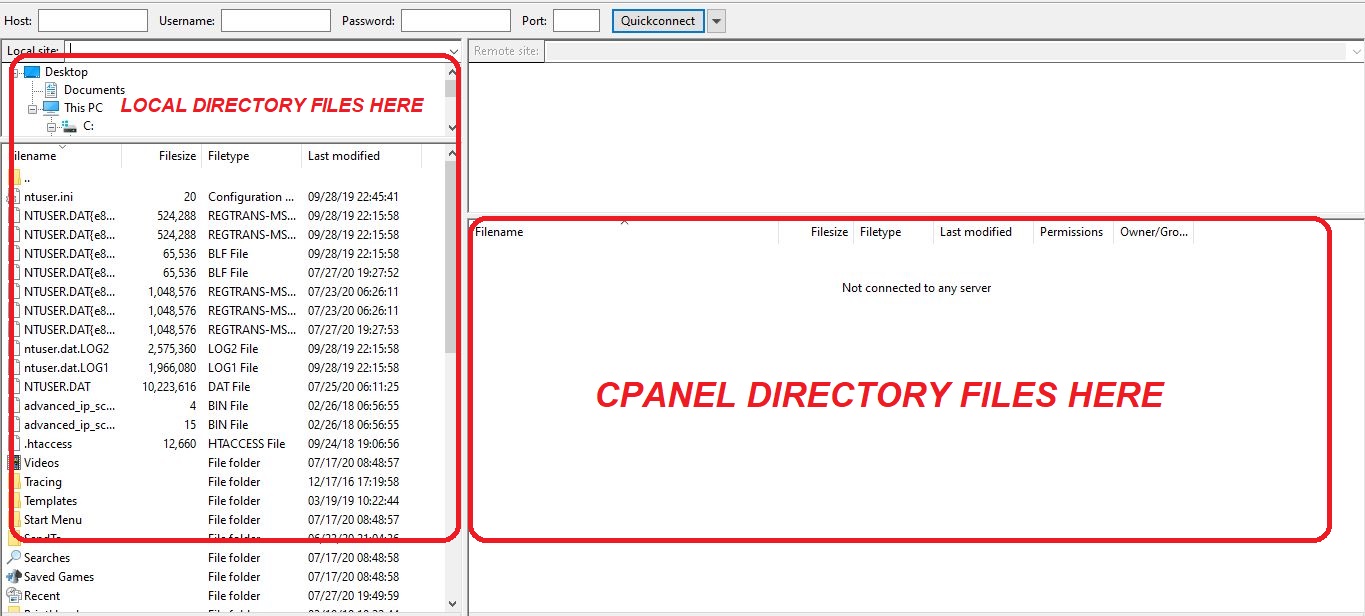
Task: Select the Tracing folder name
Action: 43,482
